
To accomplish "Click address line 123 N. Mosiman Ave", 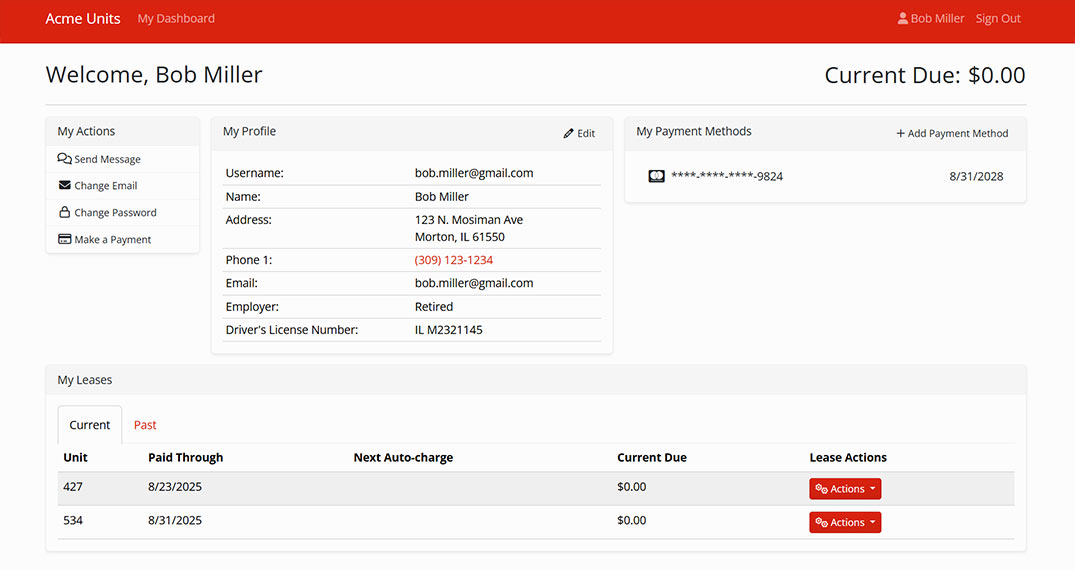I will coord(469,219).
